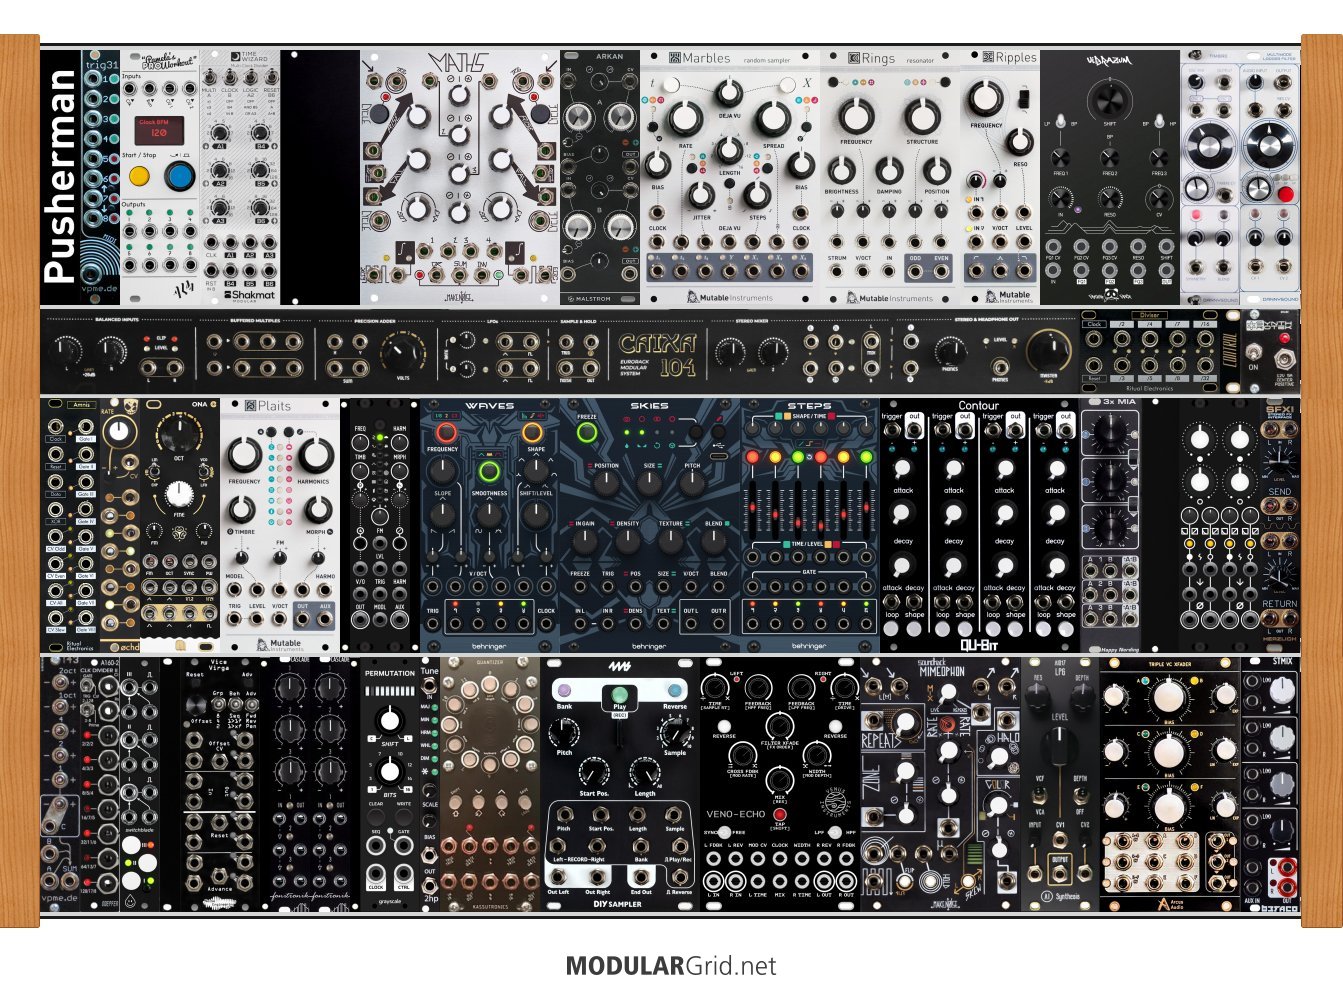
Task: Click the Level slider on the LPG module
Action: click(1059, 747)
